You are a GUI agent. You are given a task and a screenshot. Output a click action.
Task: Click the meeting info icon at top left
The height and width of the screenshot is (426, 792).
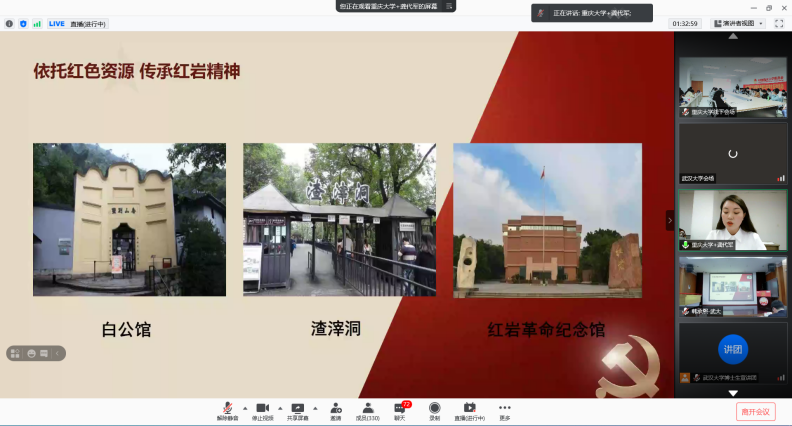[9, 23]
